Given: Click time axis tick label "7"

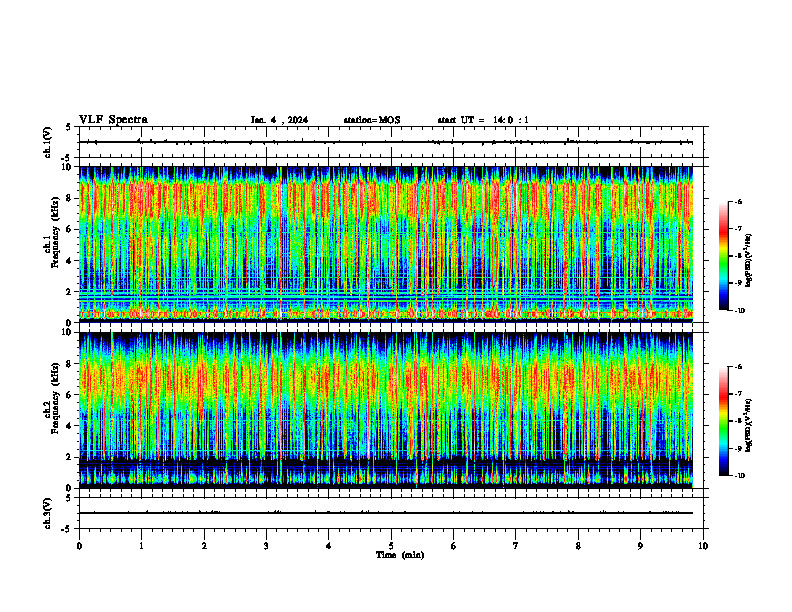Looking at the screenshot, I should 516,546.
